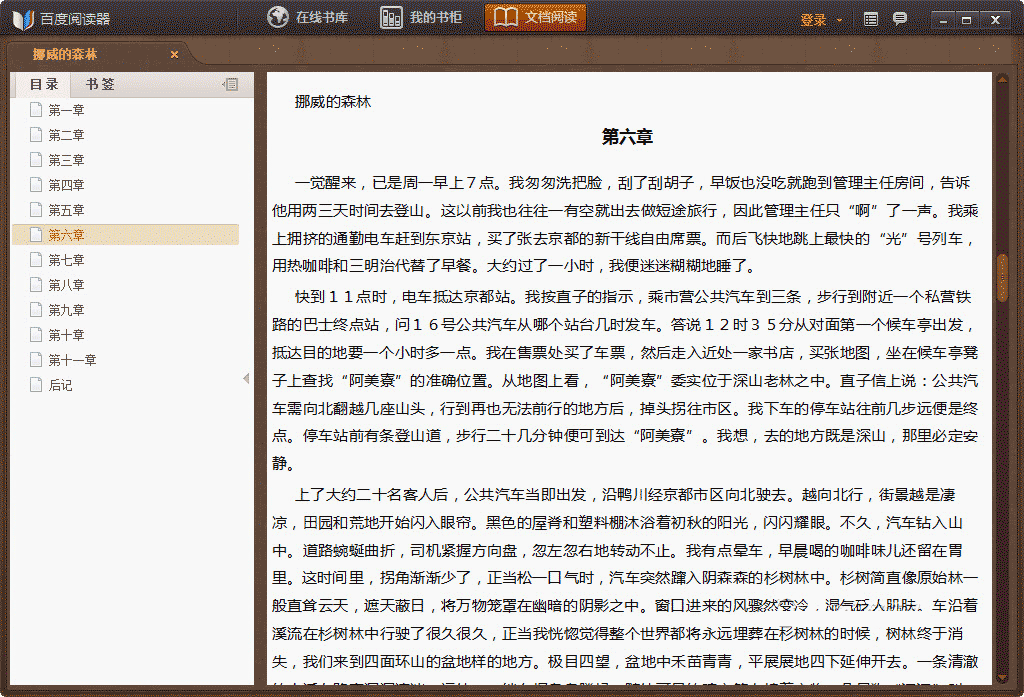Click the vertical scrollbar thumb
1024x697 pixels.
pos(1002,277)
